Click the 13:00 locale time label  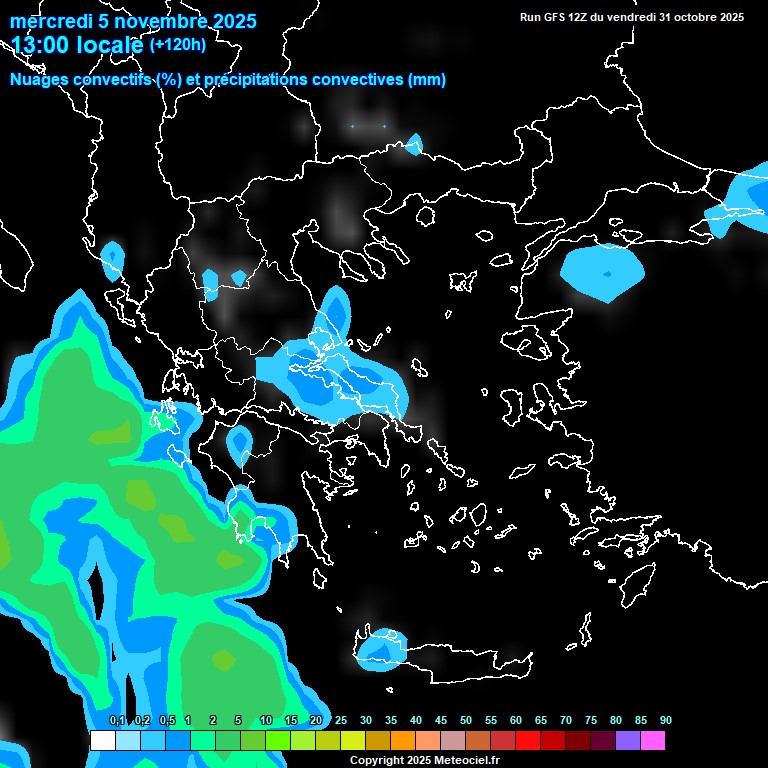(x=78, y=45)
